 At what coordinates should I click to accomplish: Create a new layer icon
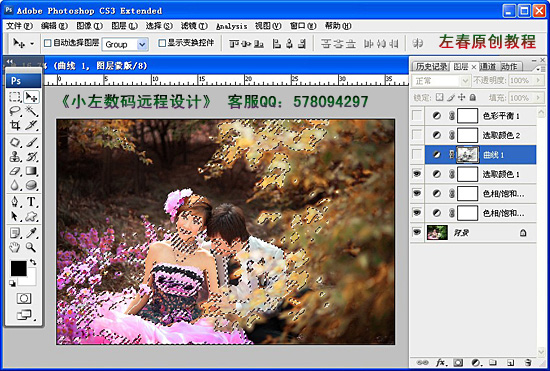coord(511,362)
